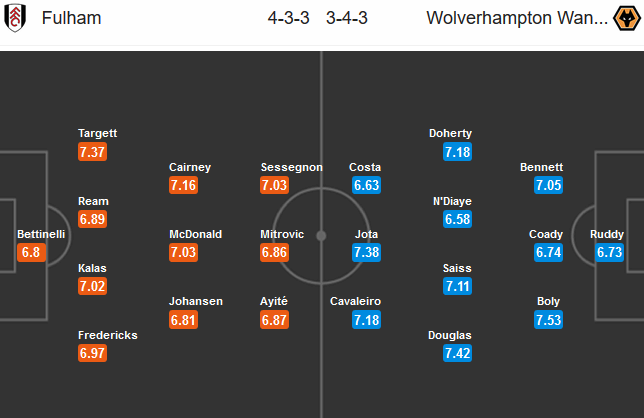Select Boly's 7.53 rating badge
Image resolution: width=644 pixels, height=418 pixels.
(549, 320)
